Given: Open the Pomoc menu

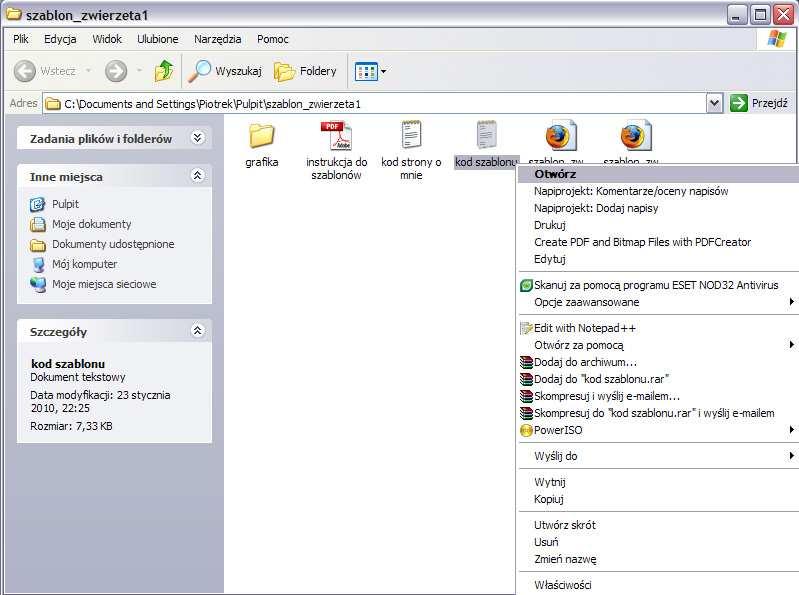Looking at the screenshot, I should click(x=273, y=39).
